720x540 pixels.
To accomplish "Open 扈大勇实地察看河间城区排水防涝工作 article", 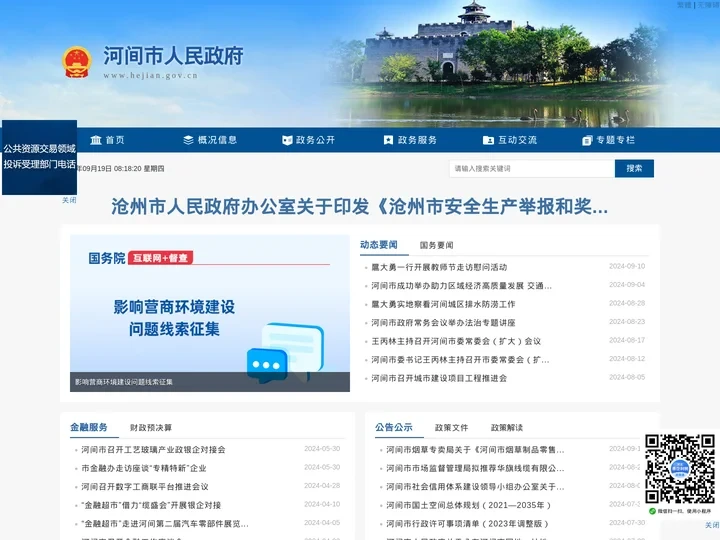I will (x=443, y=304).
